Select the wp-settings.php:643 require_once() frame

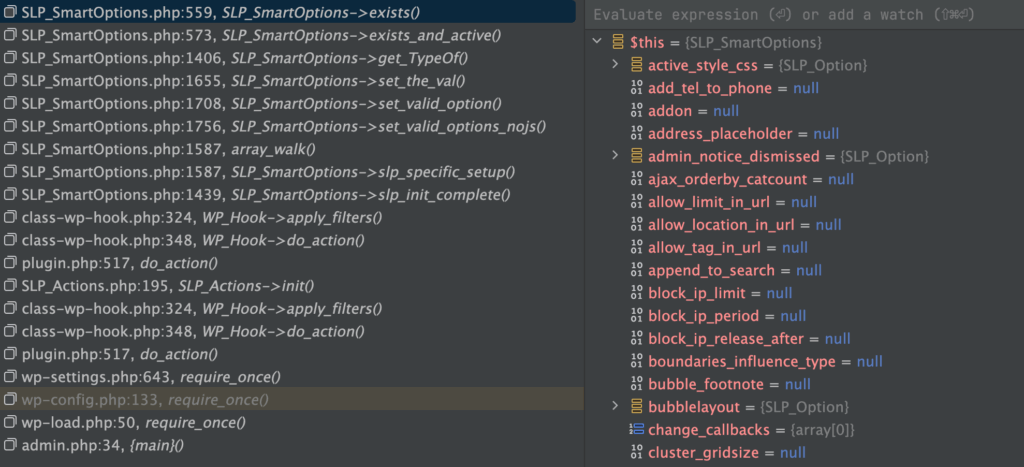click(x=288, y=377)
